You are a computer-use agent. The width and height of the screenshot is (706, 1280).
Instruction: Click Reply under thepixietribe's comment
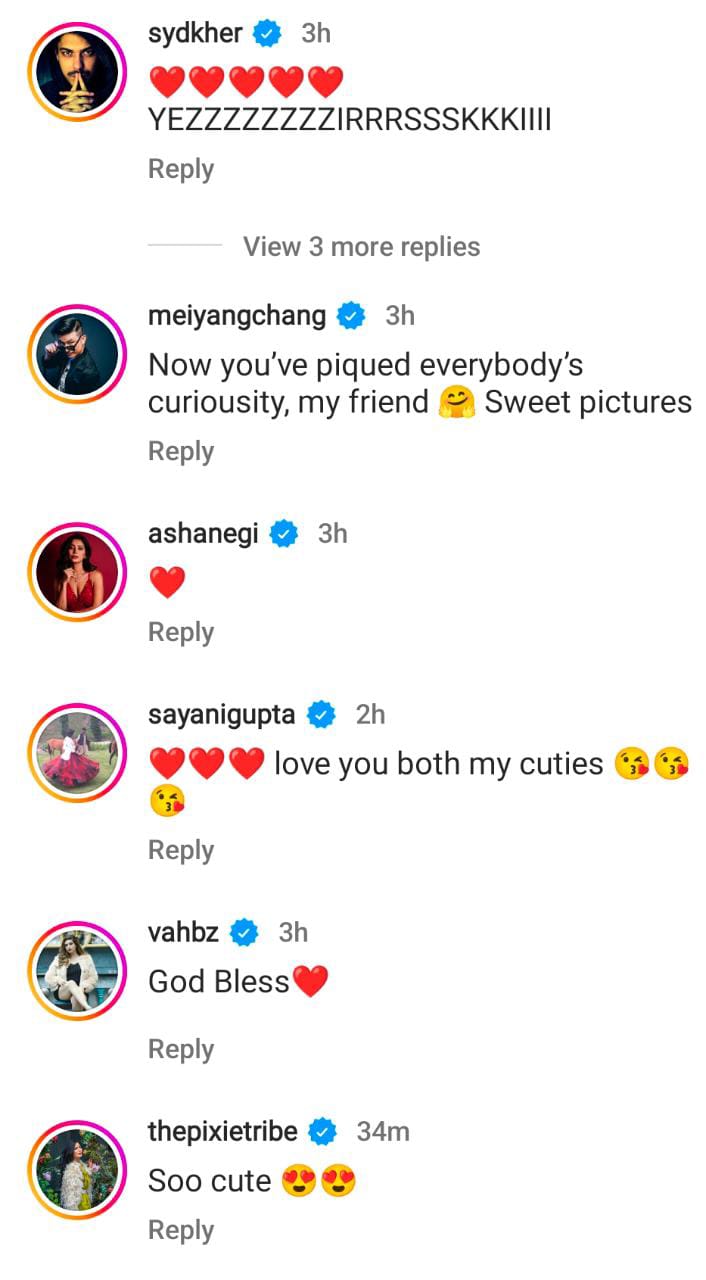(x=181, y=1229)
